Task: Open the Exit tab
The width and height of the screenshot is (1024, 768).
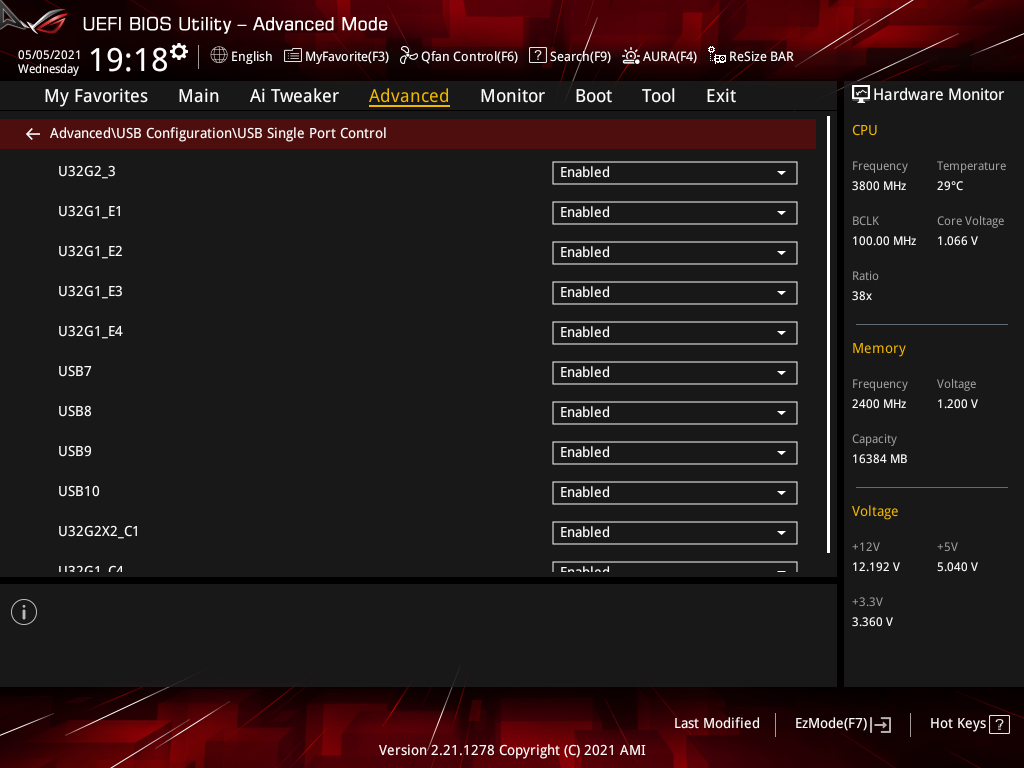Action: tap(721, 96)
